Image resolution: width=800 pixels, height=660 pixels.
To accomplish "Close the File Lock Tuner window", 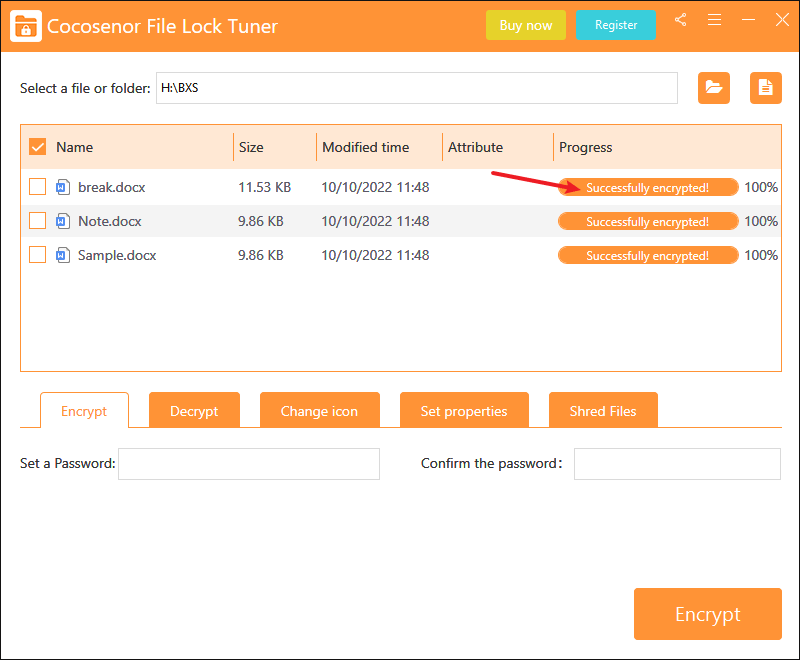I will (x=782, y=20).
